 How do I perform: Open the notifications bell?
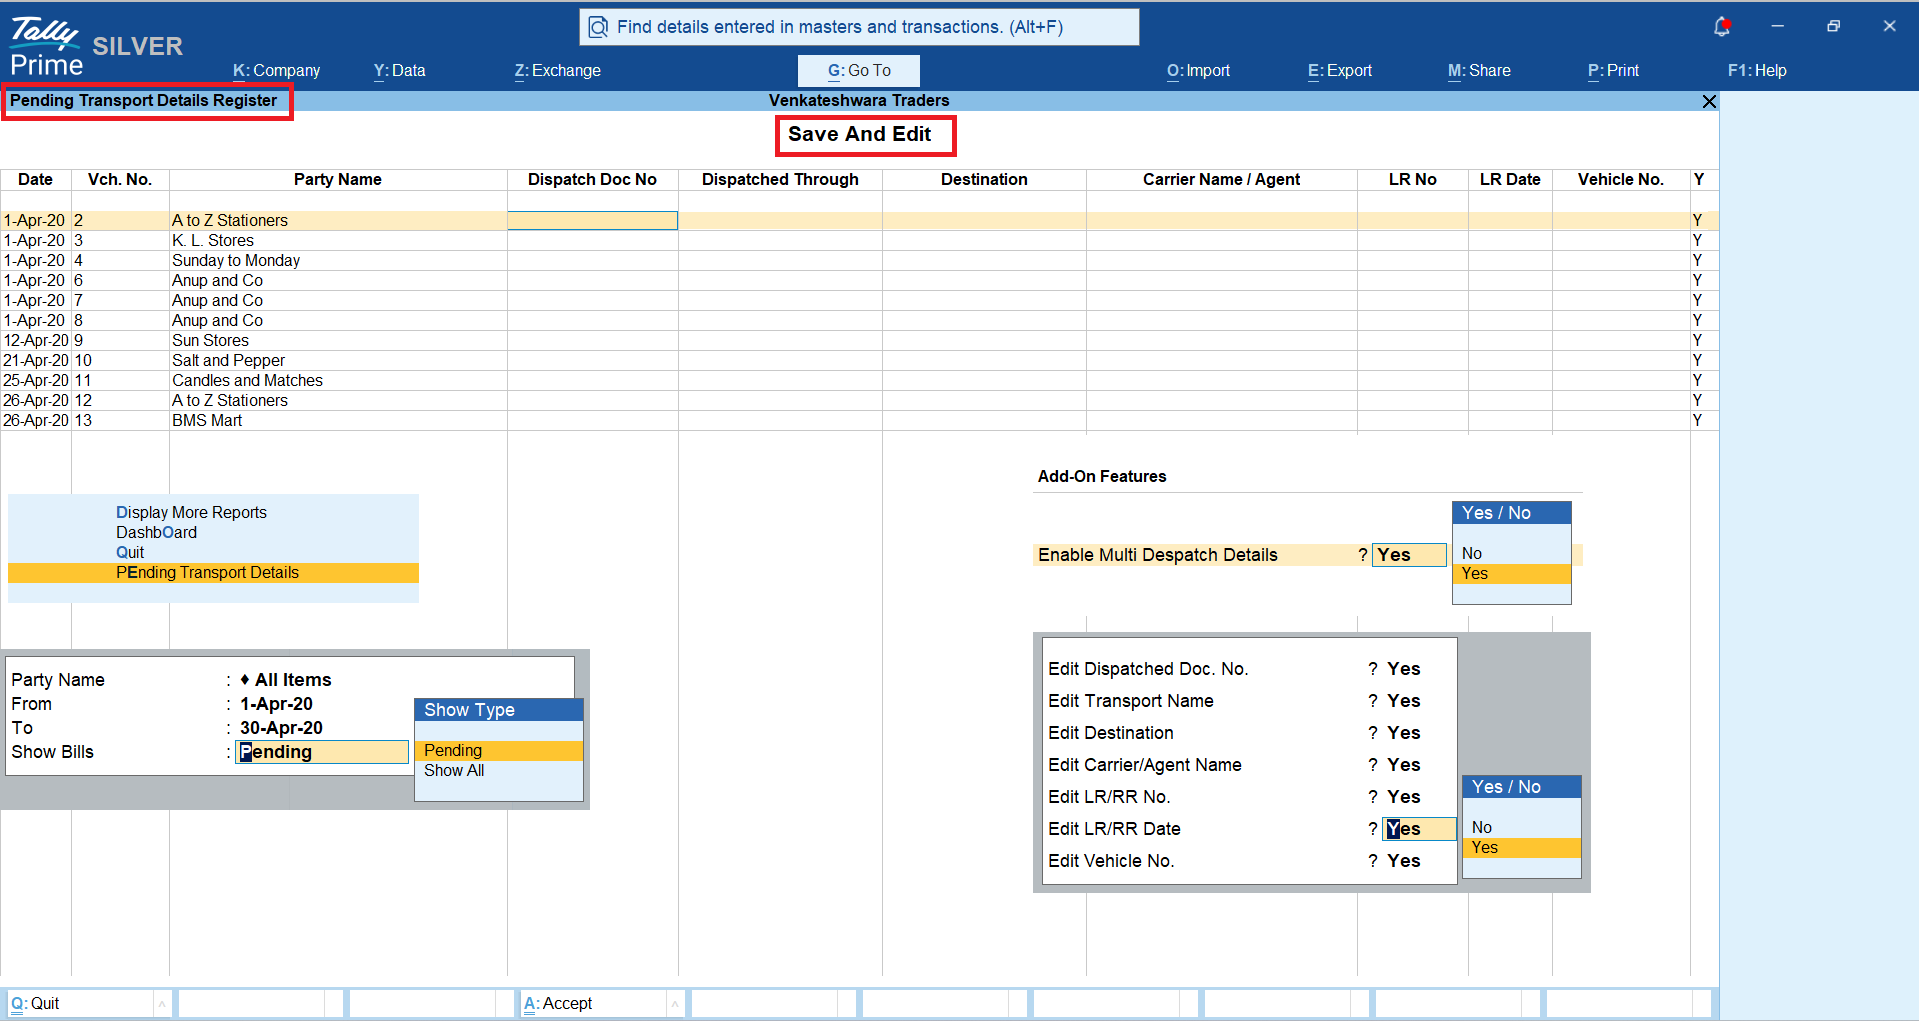click(1721, 27)
